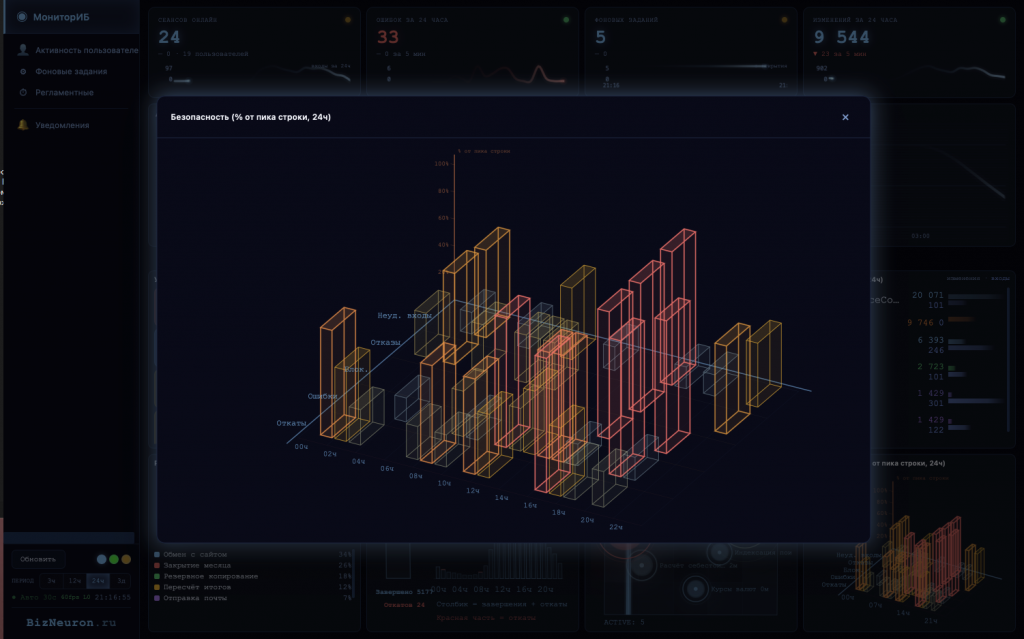
Task: Click the МониторИБ logo icon
Action: click(22, 16)
